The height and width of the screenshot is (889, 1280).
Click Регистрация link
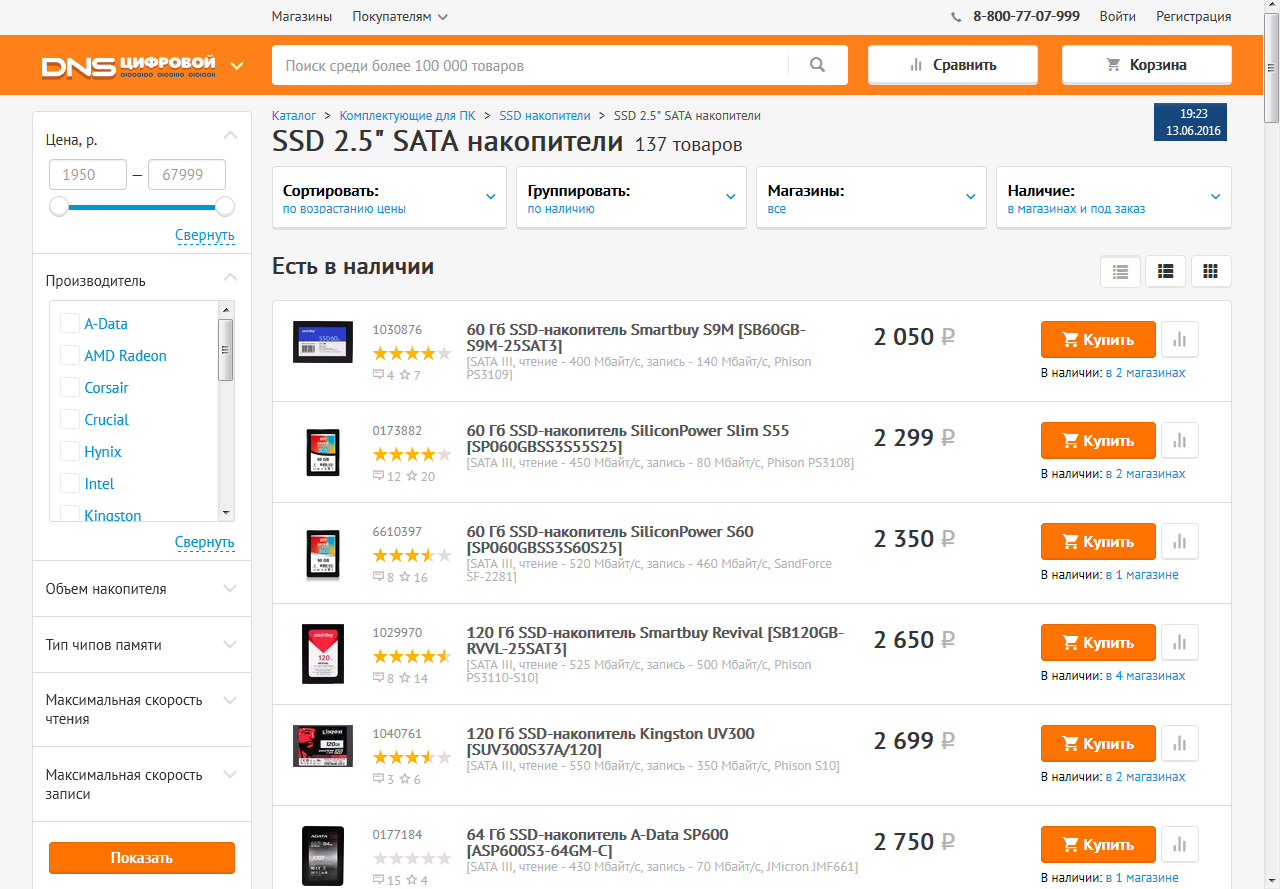[1194, 16]
